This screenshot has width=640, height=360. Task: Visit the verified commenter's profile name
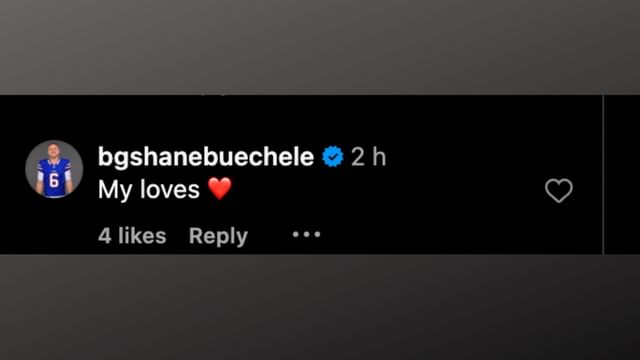tap(206, 157)
